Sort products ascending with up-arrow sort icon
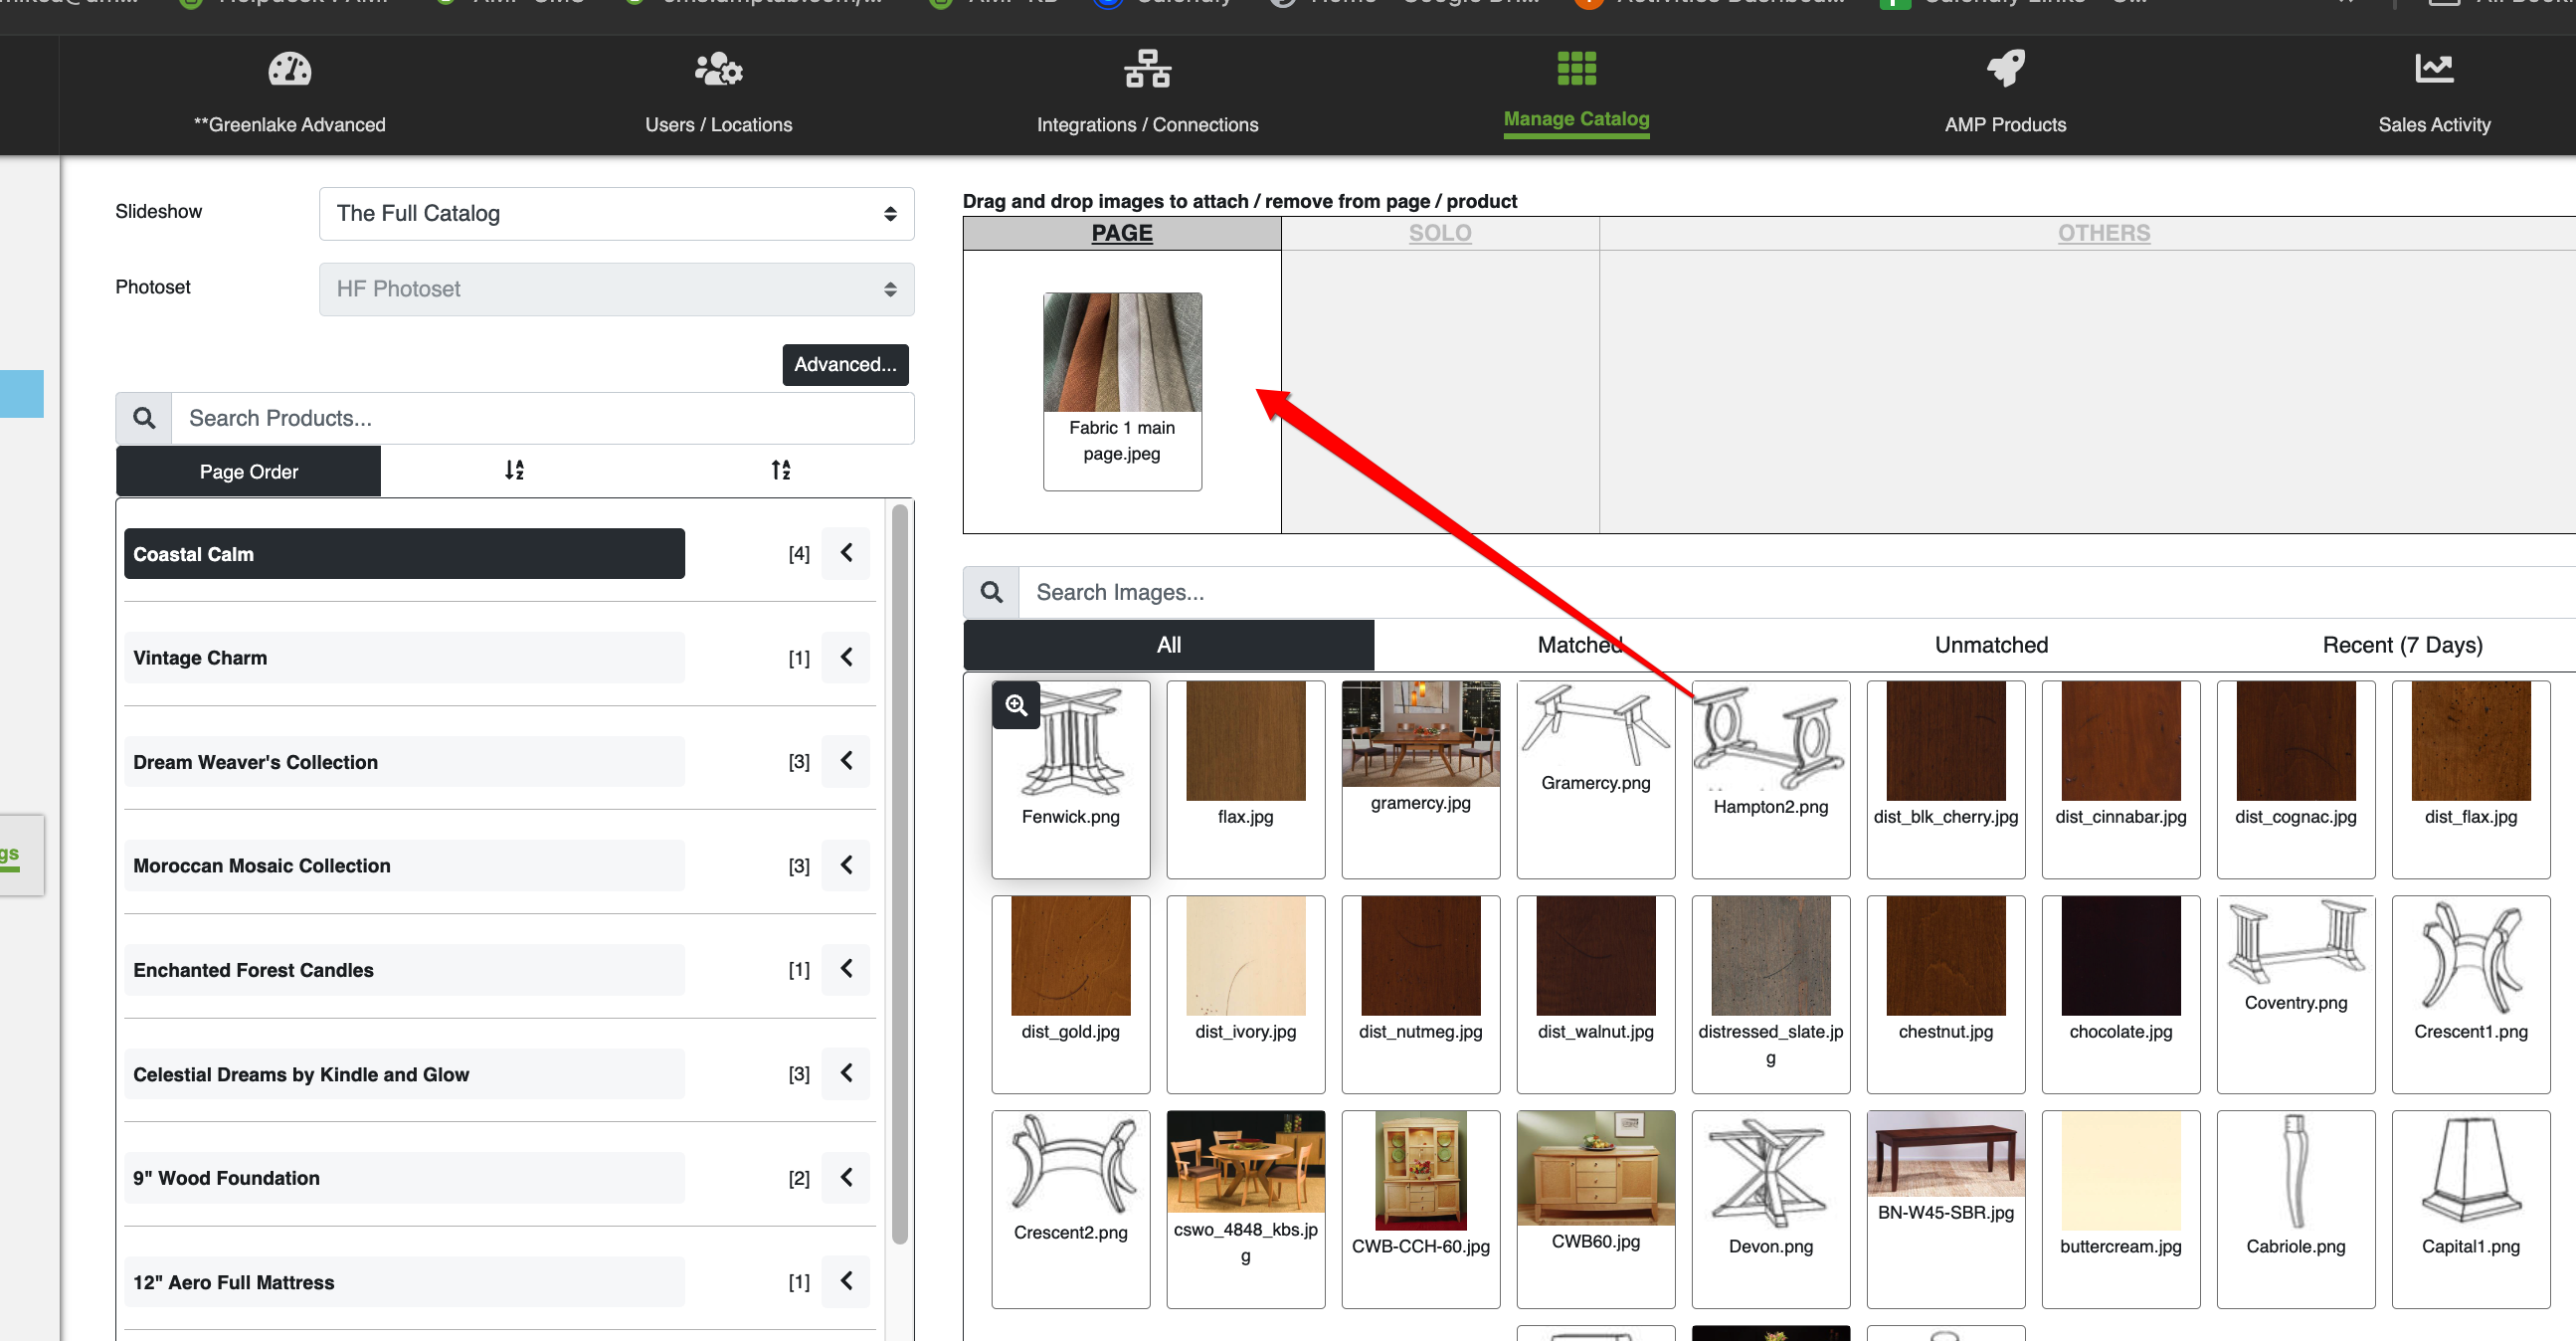2576x1341 pixels. pos(781,470)
